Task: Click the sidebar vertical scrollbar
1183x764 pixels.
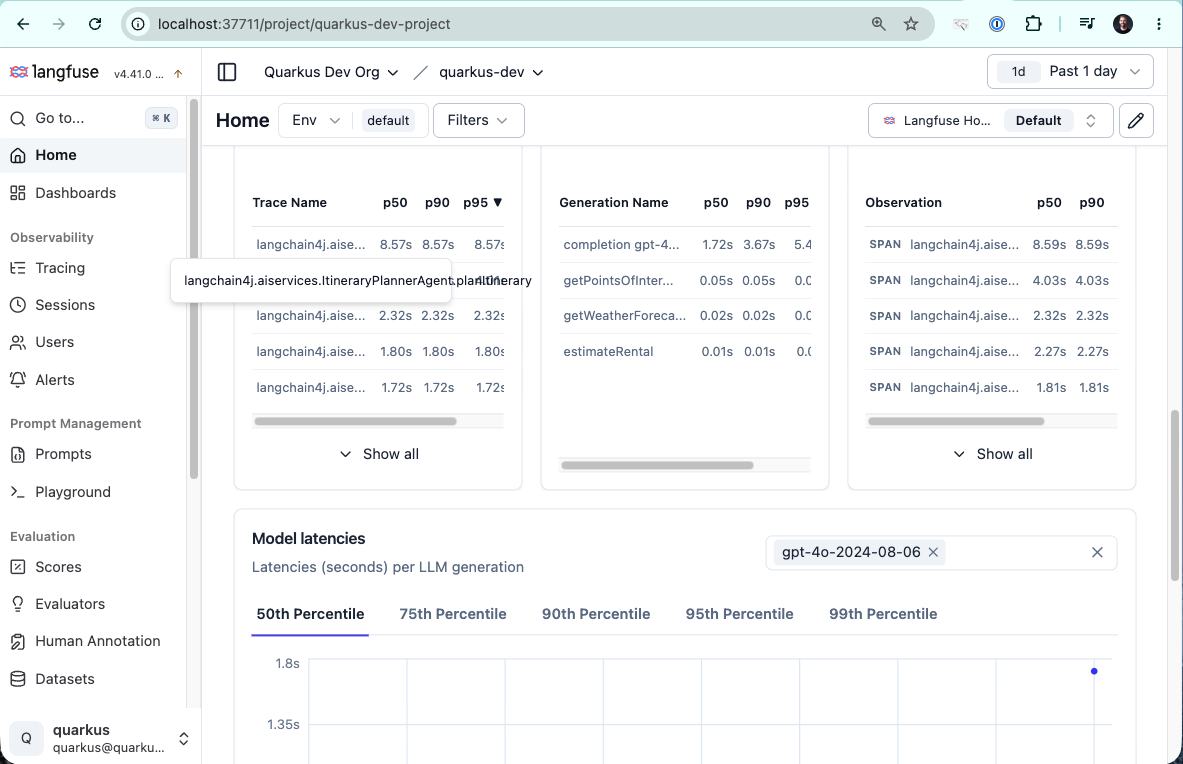Action: [193, 290]
